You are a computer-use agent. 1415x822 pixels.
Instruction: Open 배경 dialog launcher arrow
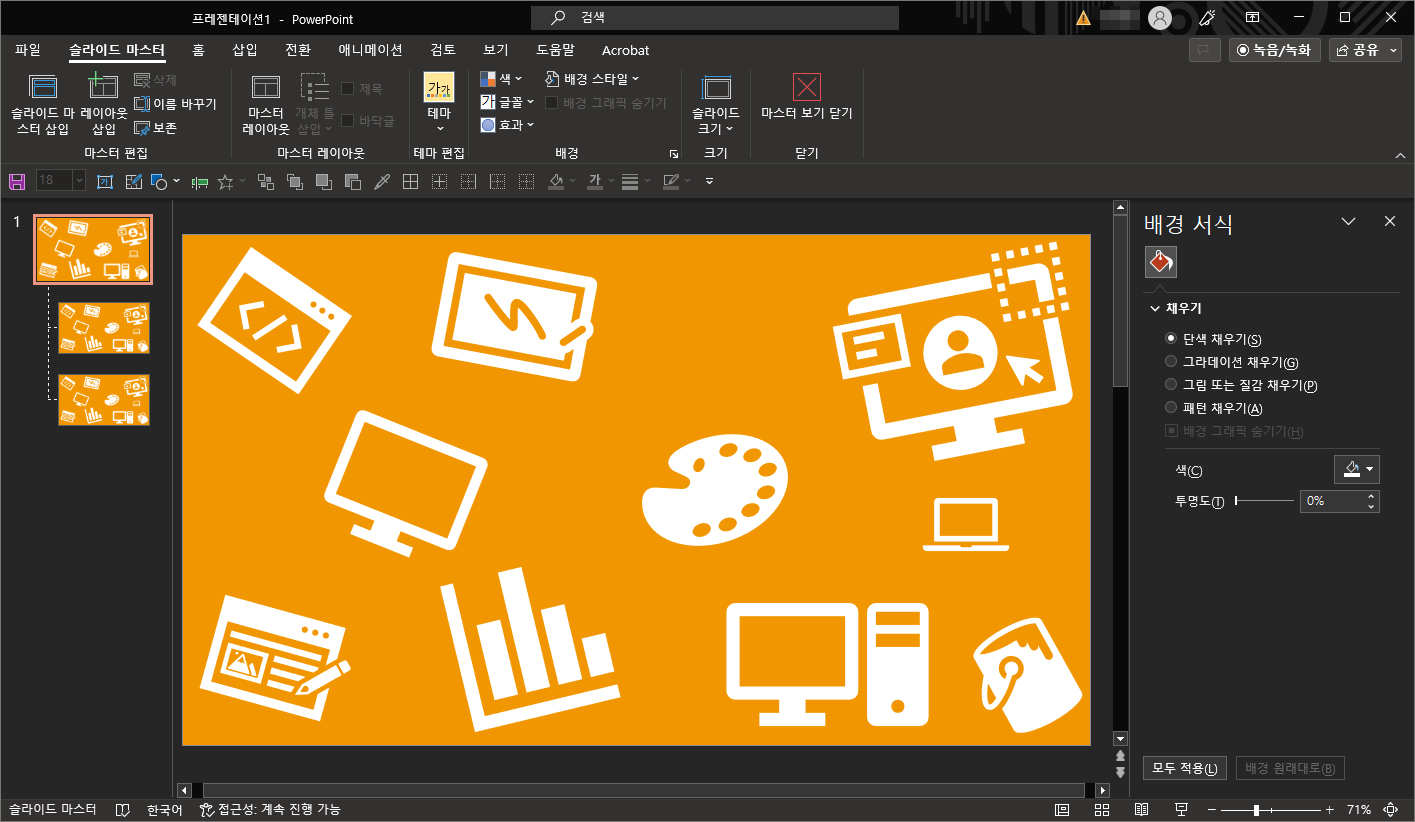[x=674, y=154]
